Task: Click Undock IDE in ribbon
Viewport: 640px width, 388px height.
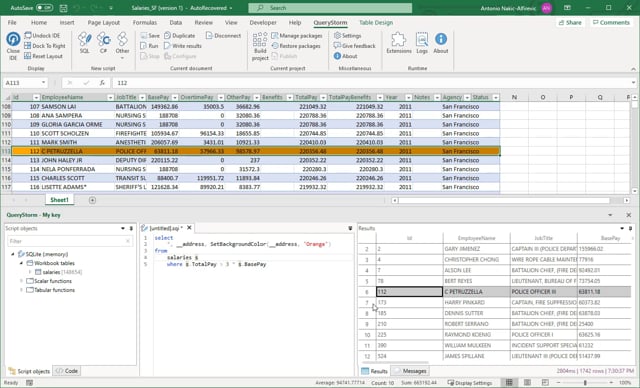Action: pyautogui.click(x=42, y=35)
